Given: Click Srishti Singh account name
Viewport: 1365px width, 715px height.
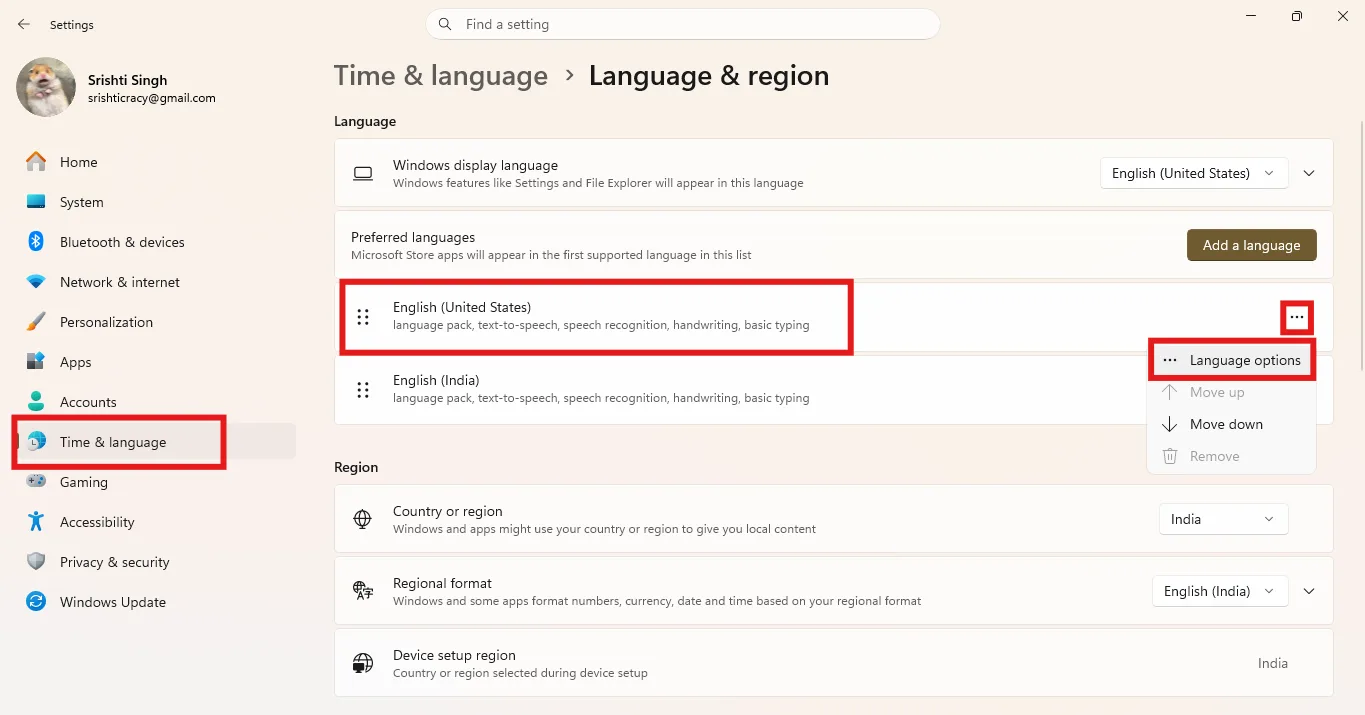Looking at the screenshot, I should [x=128, y=80].
